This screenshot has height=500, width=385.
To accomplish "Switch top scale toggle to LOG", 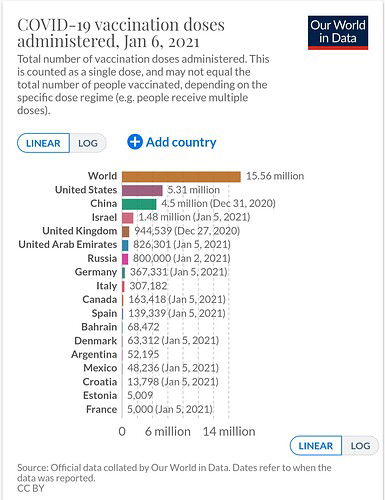I will coord(88,143).
